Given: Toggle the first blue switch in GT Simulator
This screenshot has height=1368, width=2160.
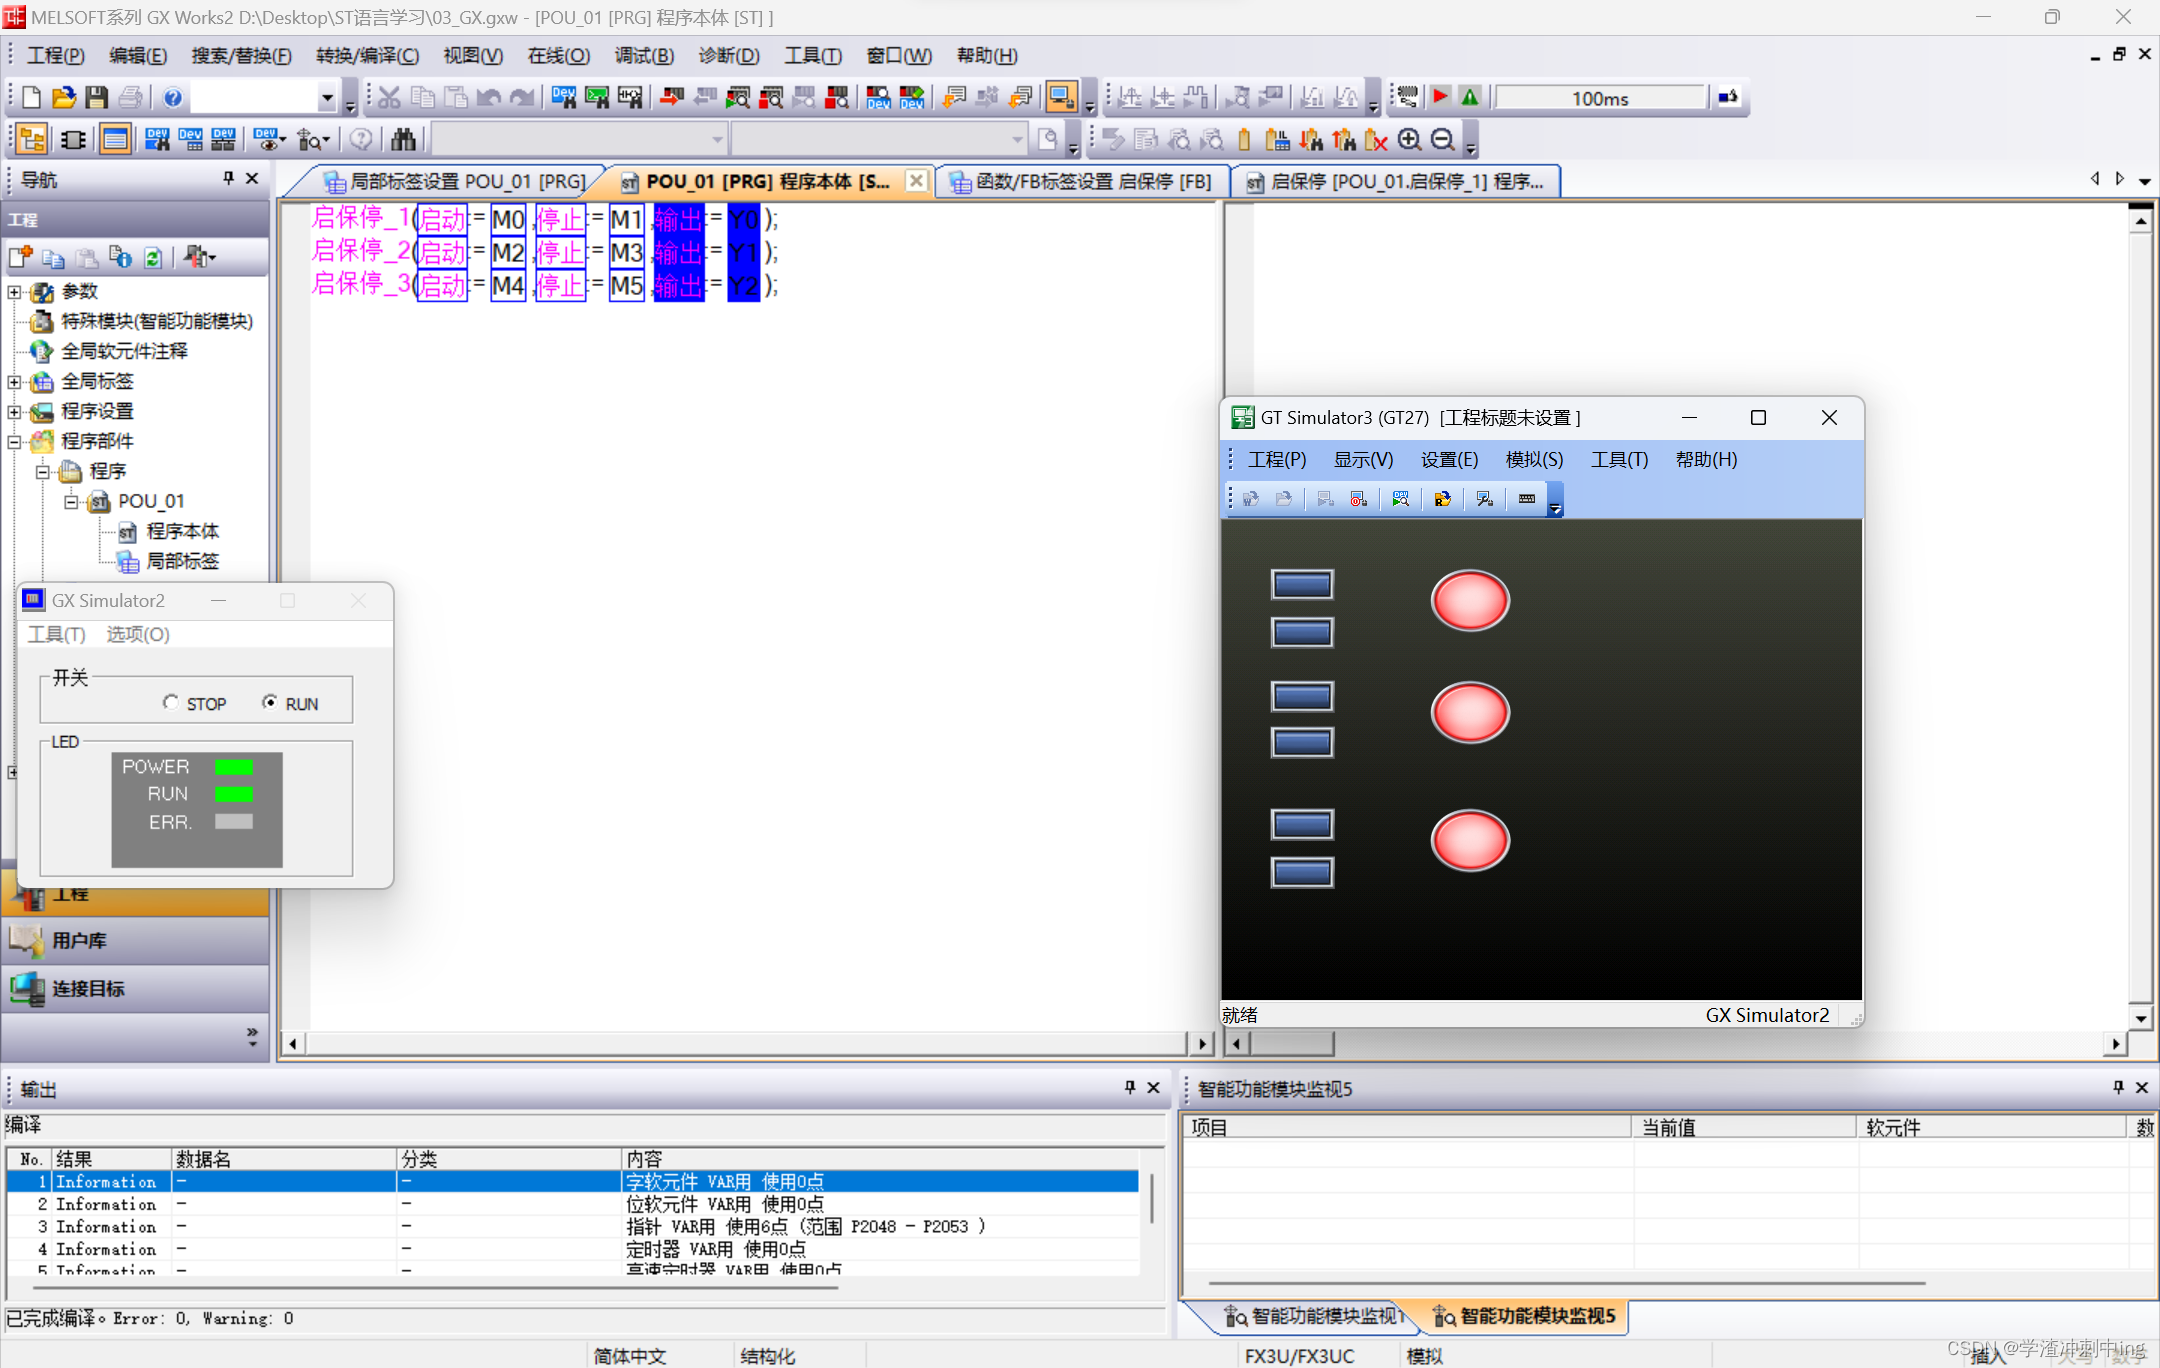Looking at the screenshot, I should (x=1301, y=584).
